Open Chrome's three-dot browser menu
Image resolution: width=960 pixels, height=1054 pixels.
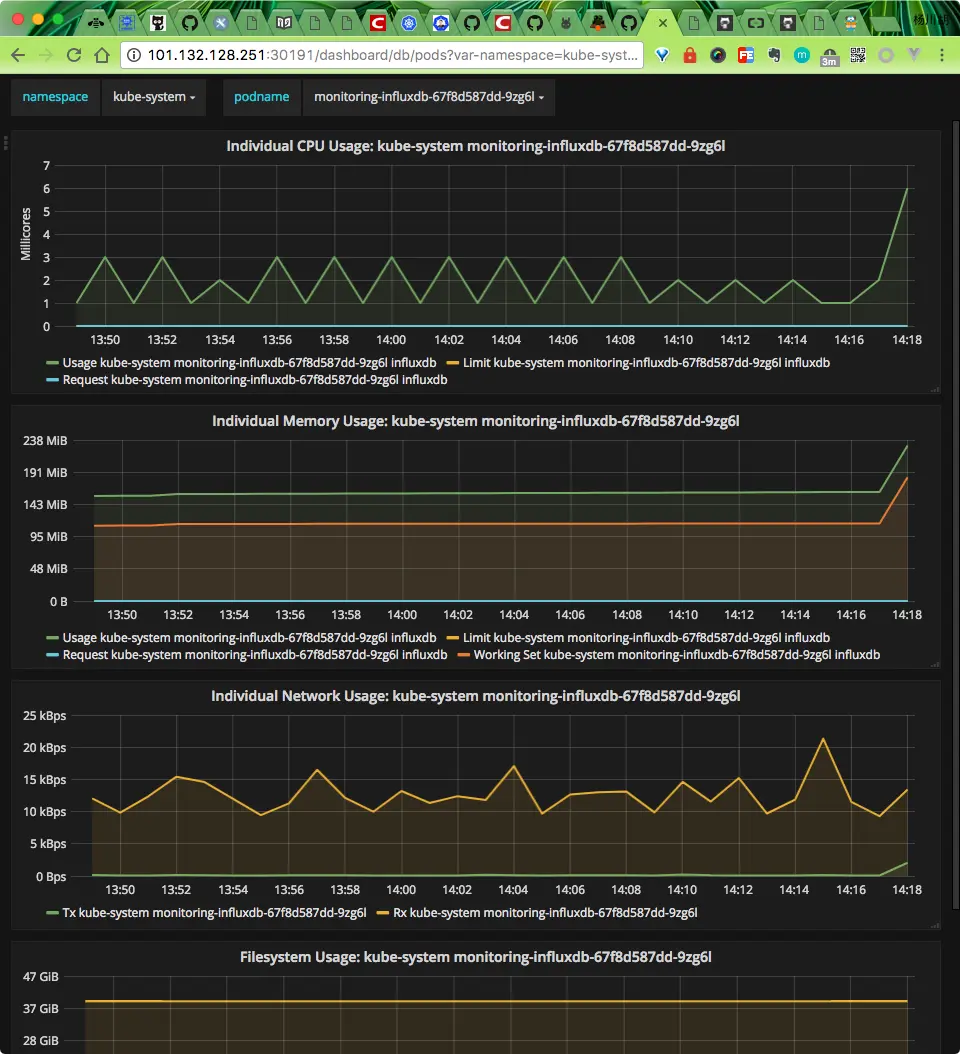940,56
